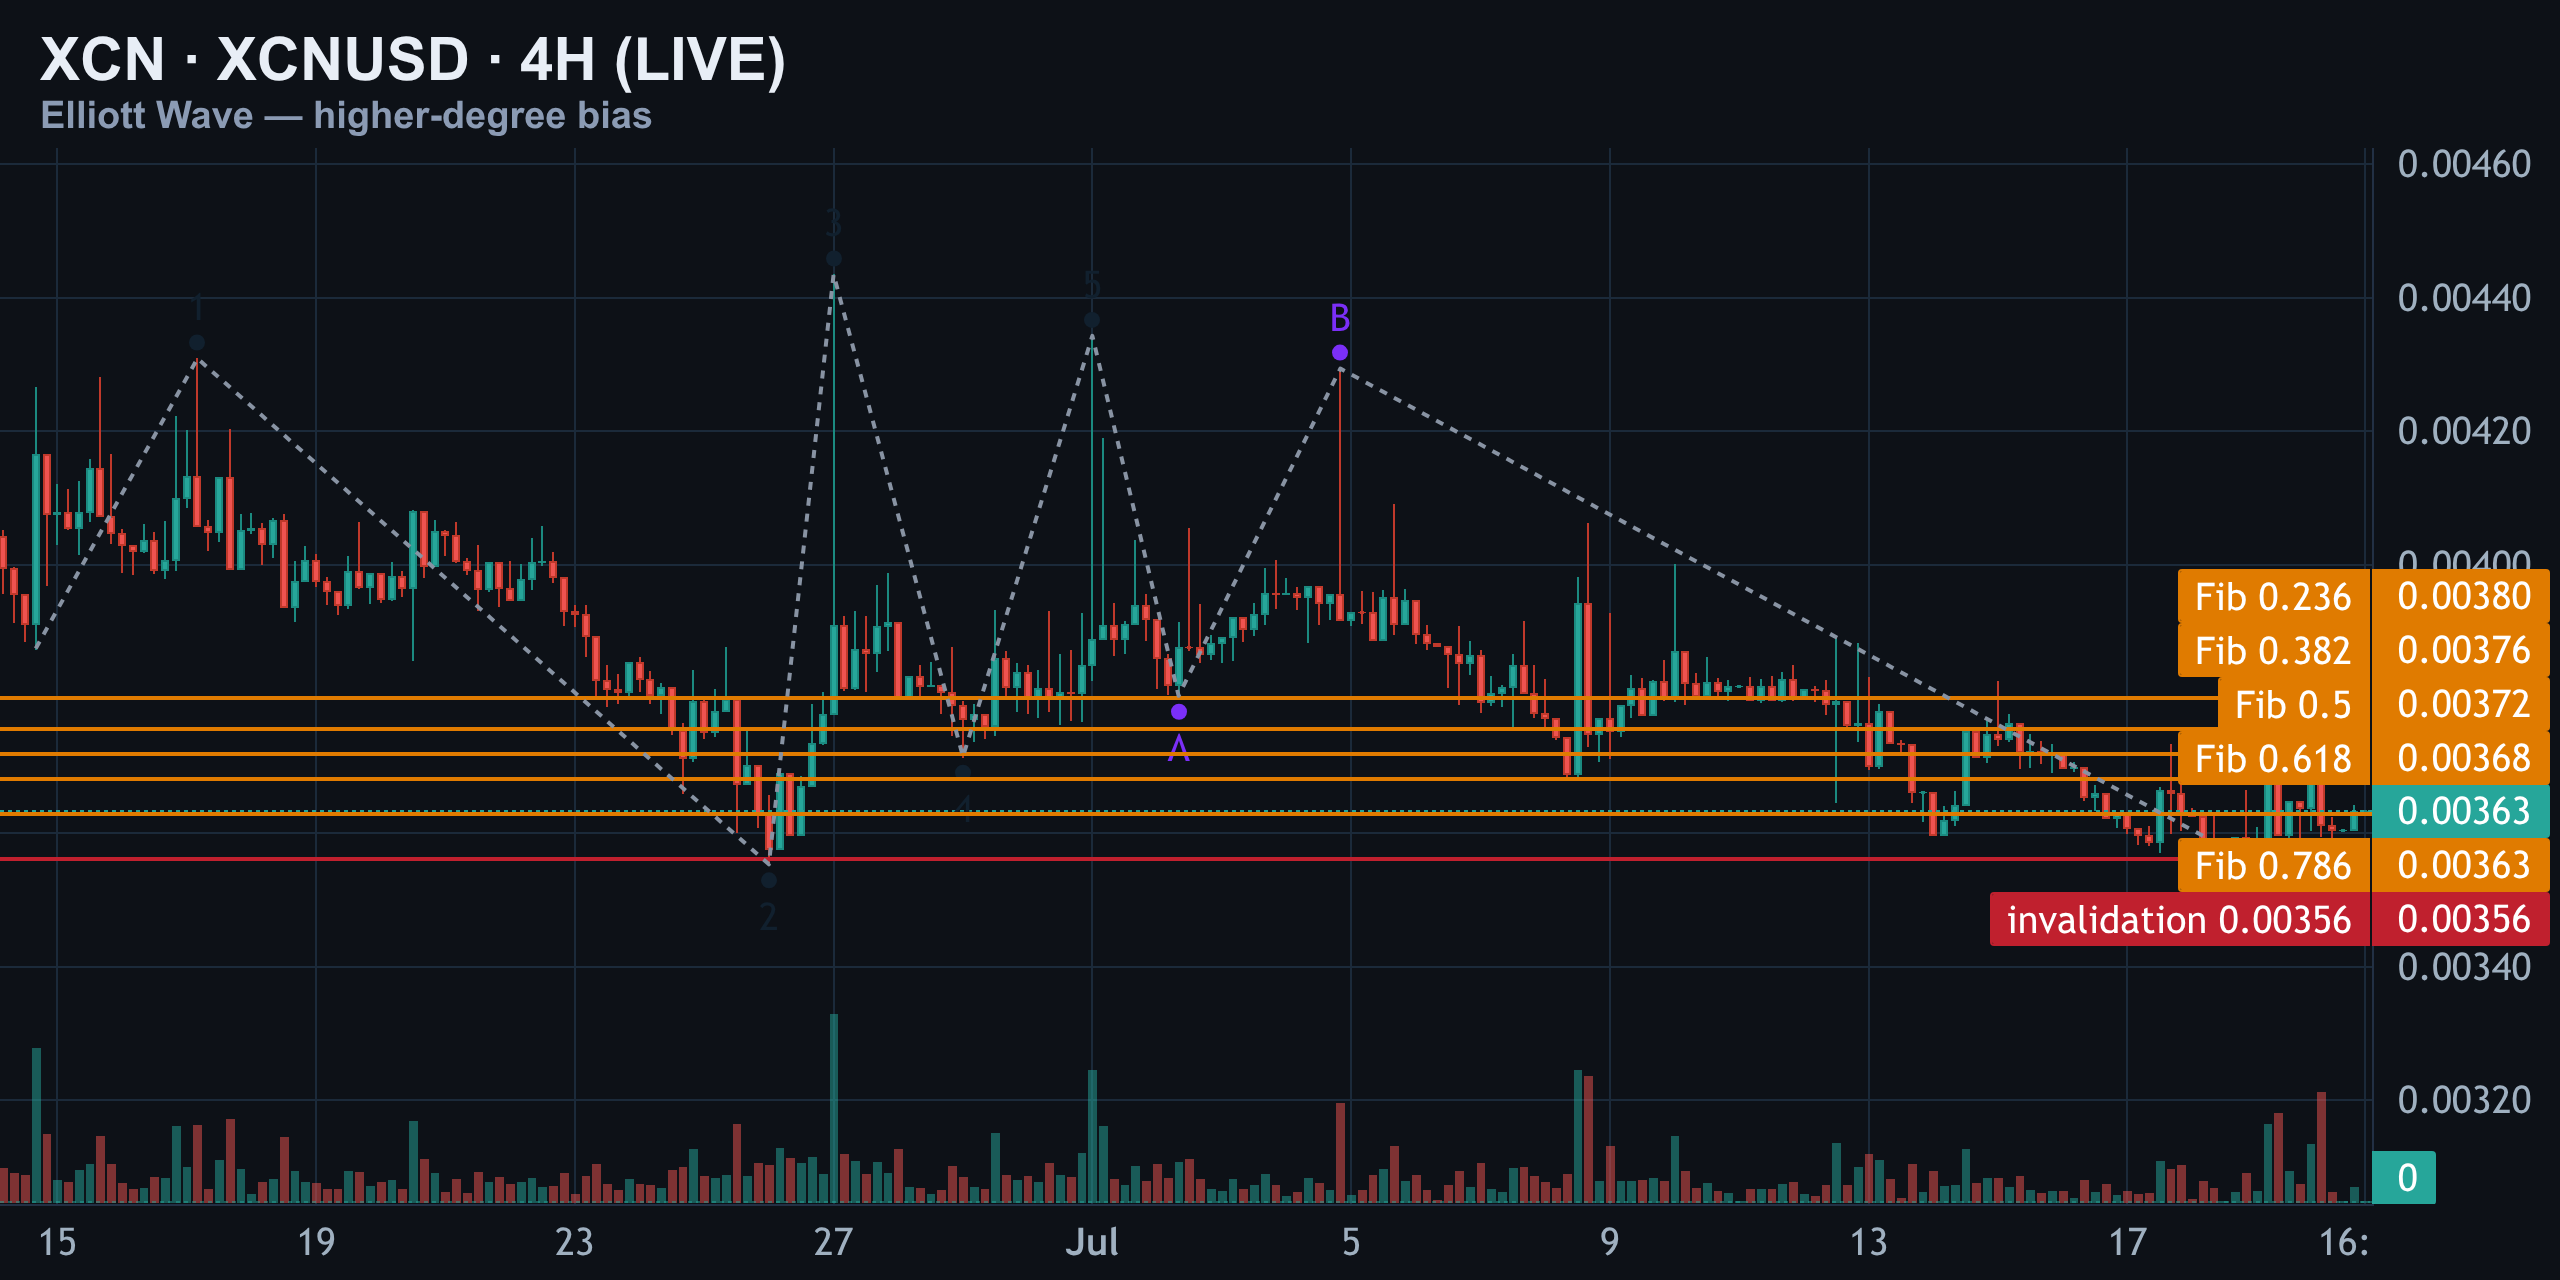Click the Fib 0.236 label

2274,597
